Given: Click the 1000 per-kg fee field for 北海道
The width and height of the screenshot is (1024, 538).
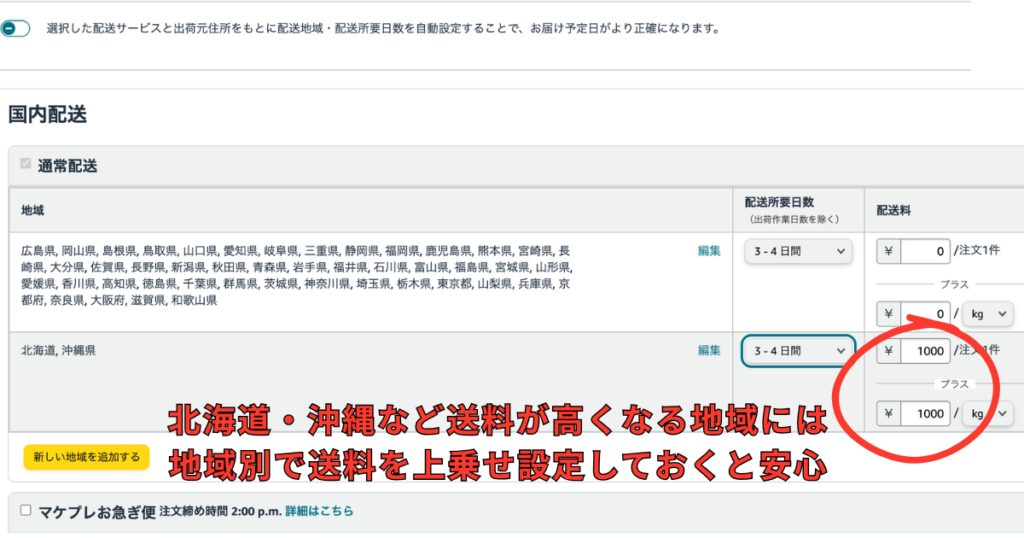Looking at the screenshot, I should (925, 413).
